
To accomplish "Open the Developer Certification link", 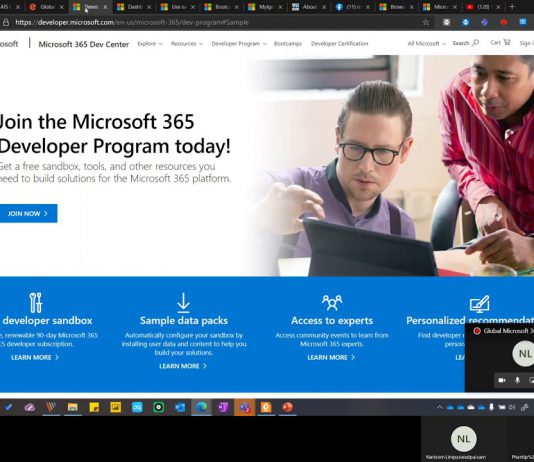I will pyautogui.click(x=339, y=44).
